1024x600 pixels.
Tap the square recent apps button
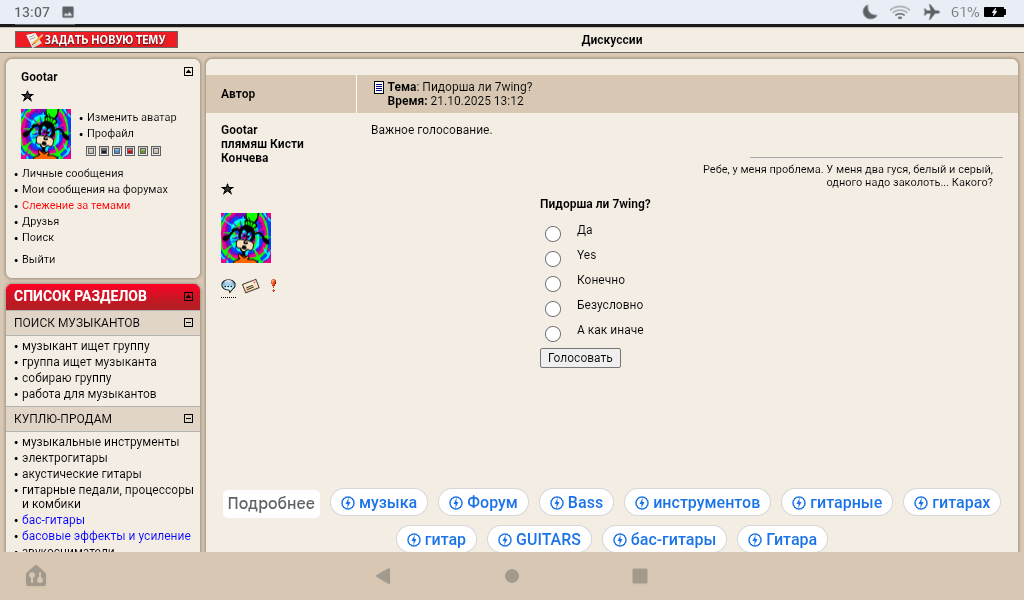tap(640, 576)
